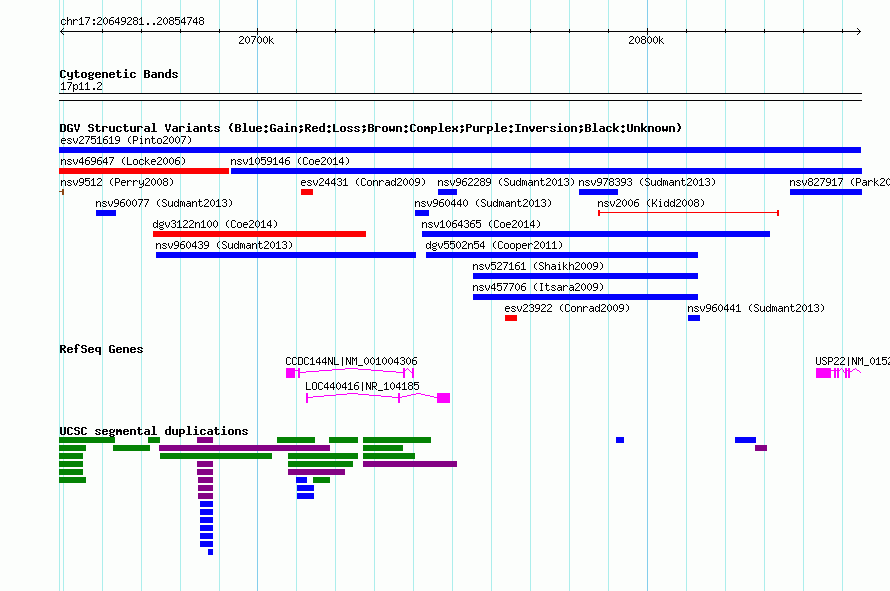
Task: Click the LOC440416|NR_104185 label
Action: [x=362, y=386]
